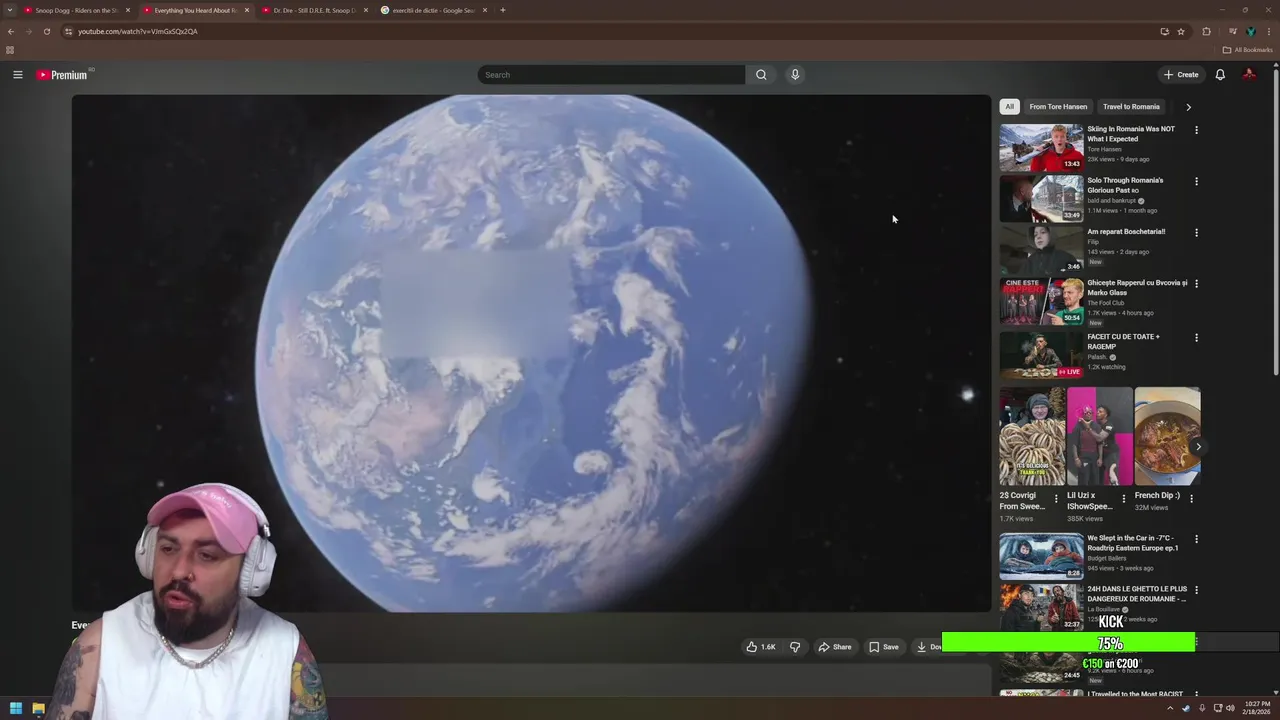Viewport: 1280px width, 720px height.
Task: Show more filter chips with right chevron
Action: pos(1188,107)
